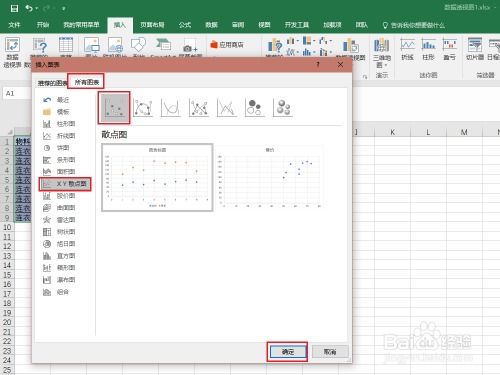This screenshot has height=375, width=500.
Task: Choose the bubble chart subtype icon
Action: click(255, 108)
